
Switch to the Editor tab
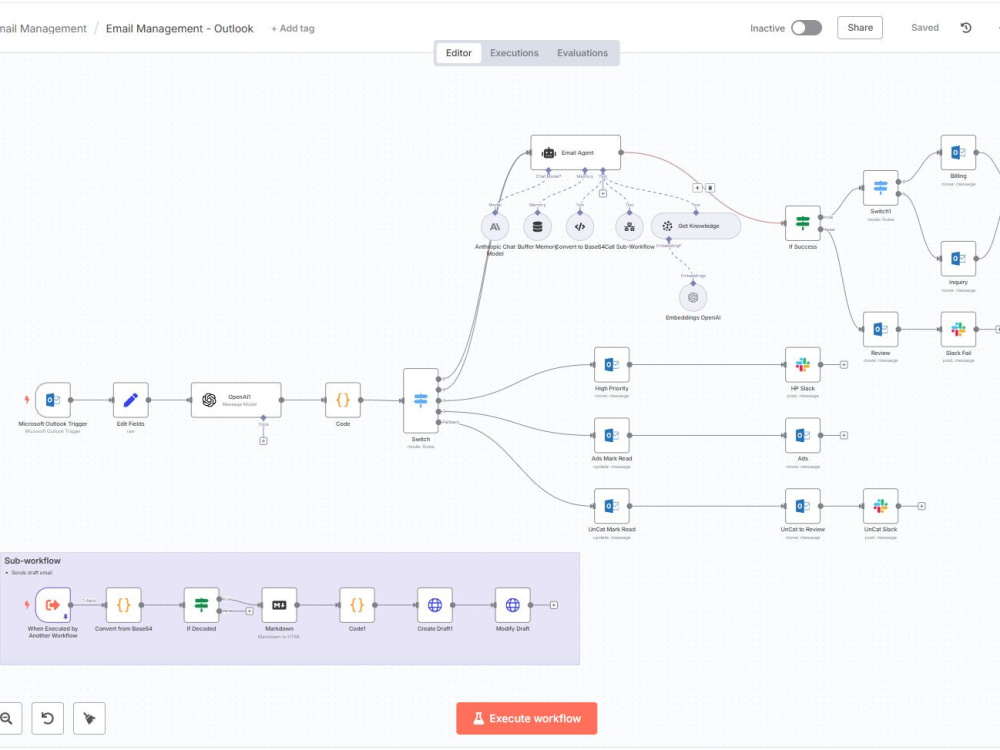click(x=459, y=53)
